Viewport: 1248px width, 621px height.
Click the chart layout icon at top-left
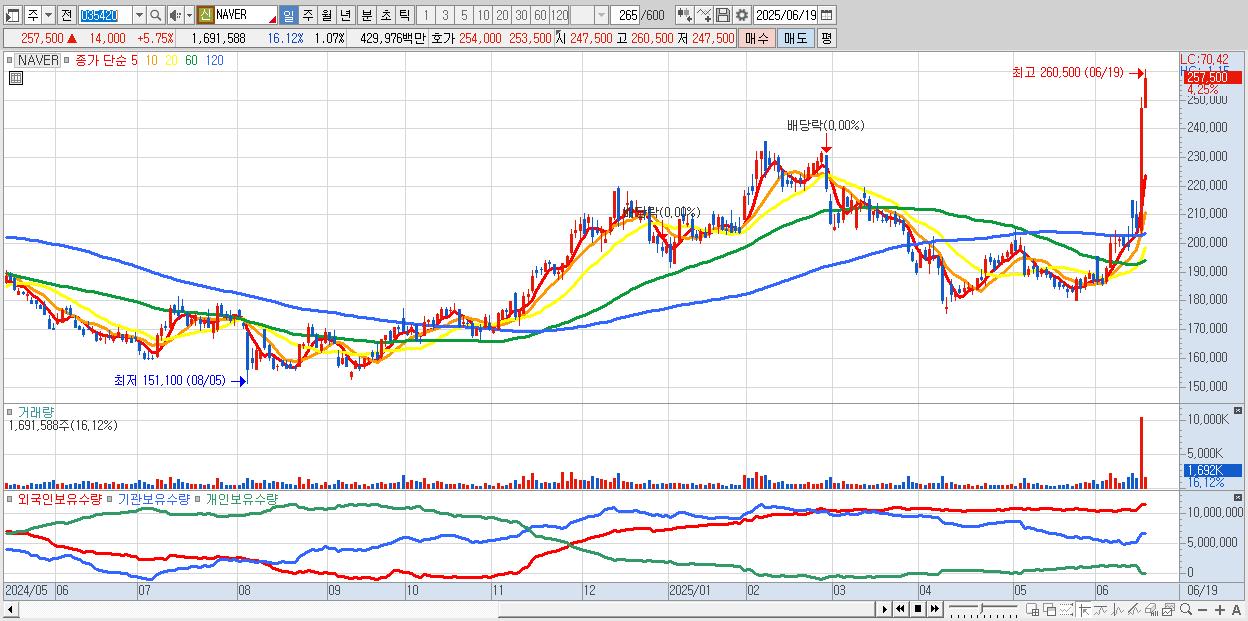point(12,15)
